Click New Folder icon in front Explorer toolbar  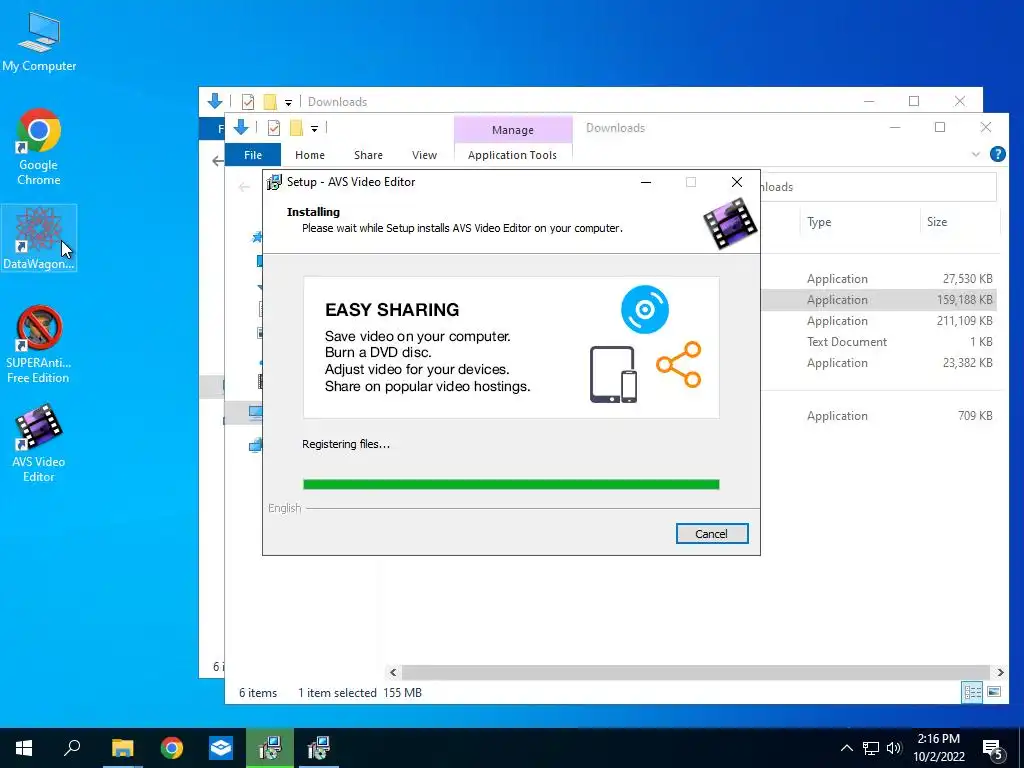pos(296,127)
